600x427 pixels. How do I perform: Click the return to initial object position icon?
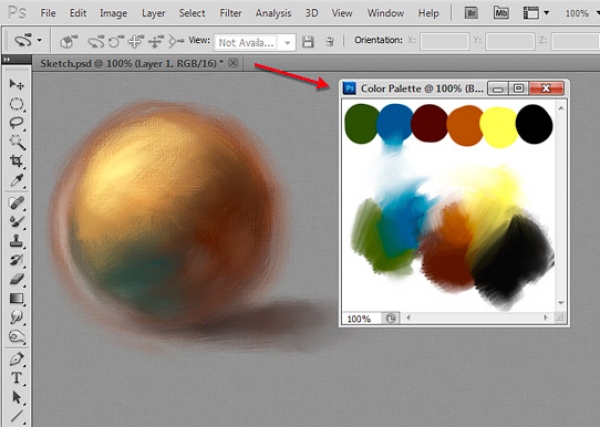[x=69, y=41]
